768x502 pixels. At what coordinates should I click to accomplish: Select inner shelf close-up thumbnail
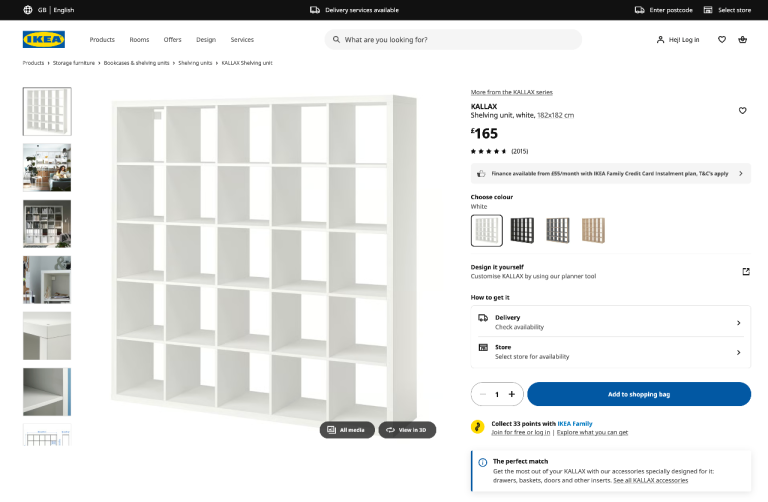pyautogui.click(x=47, y=392)
